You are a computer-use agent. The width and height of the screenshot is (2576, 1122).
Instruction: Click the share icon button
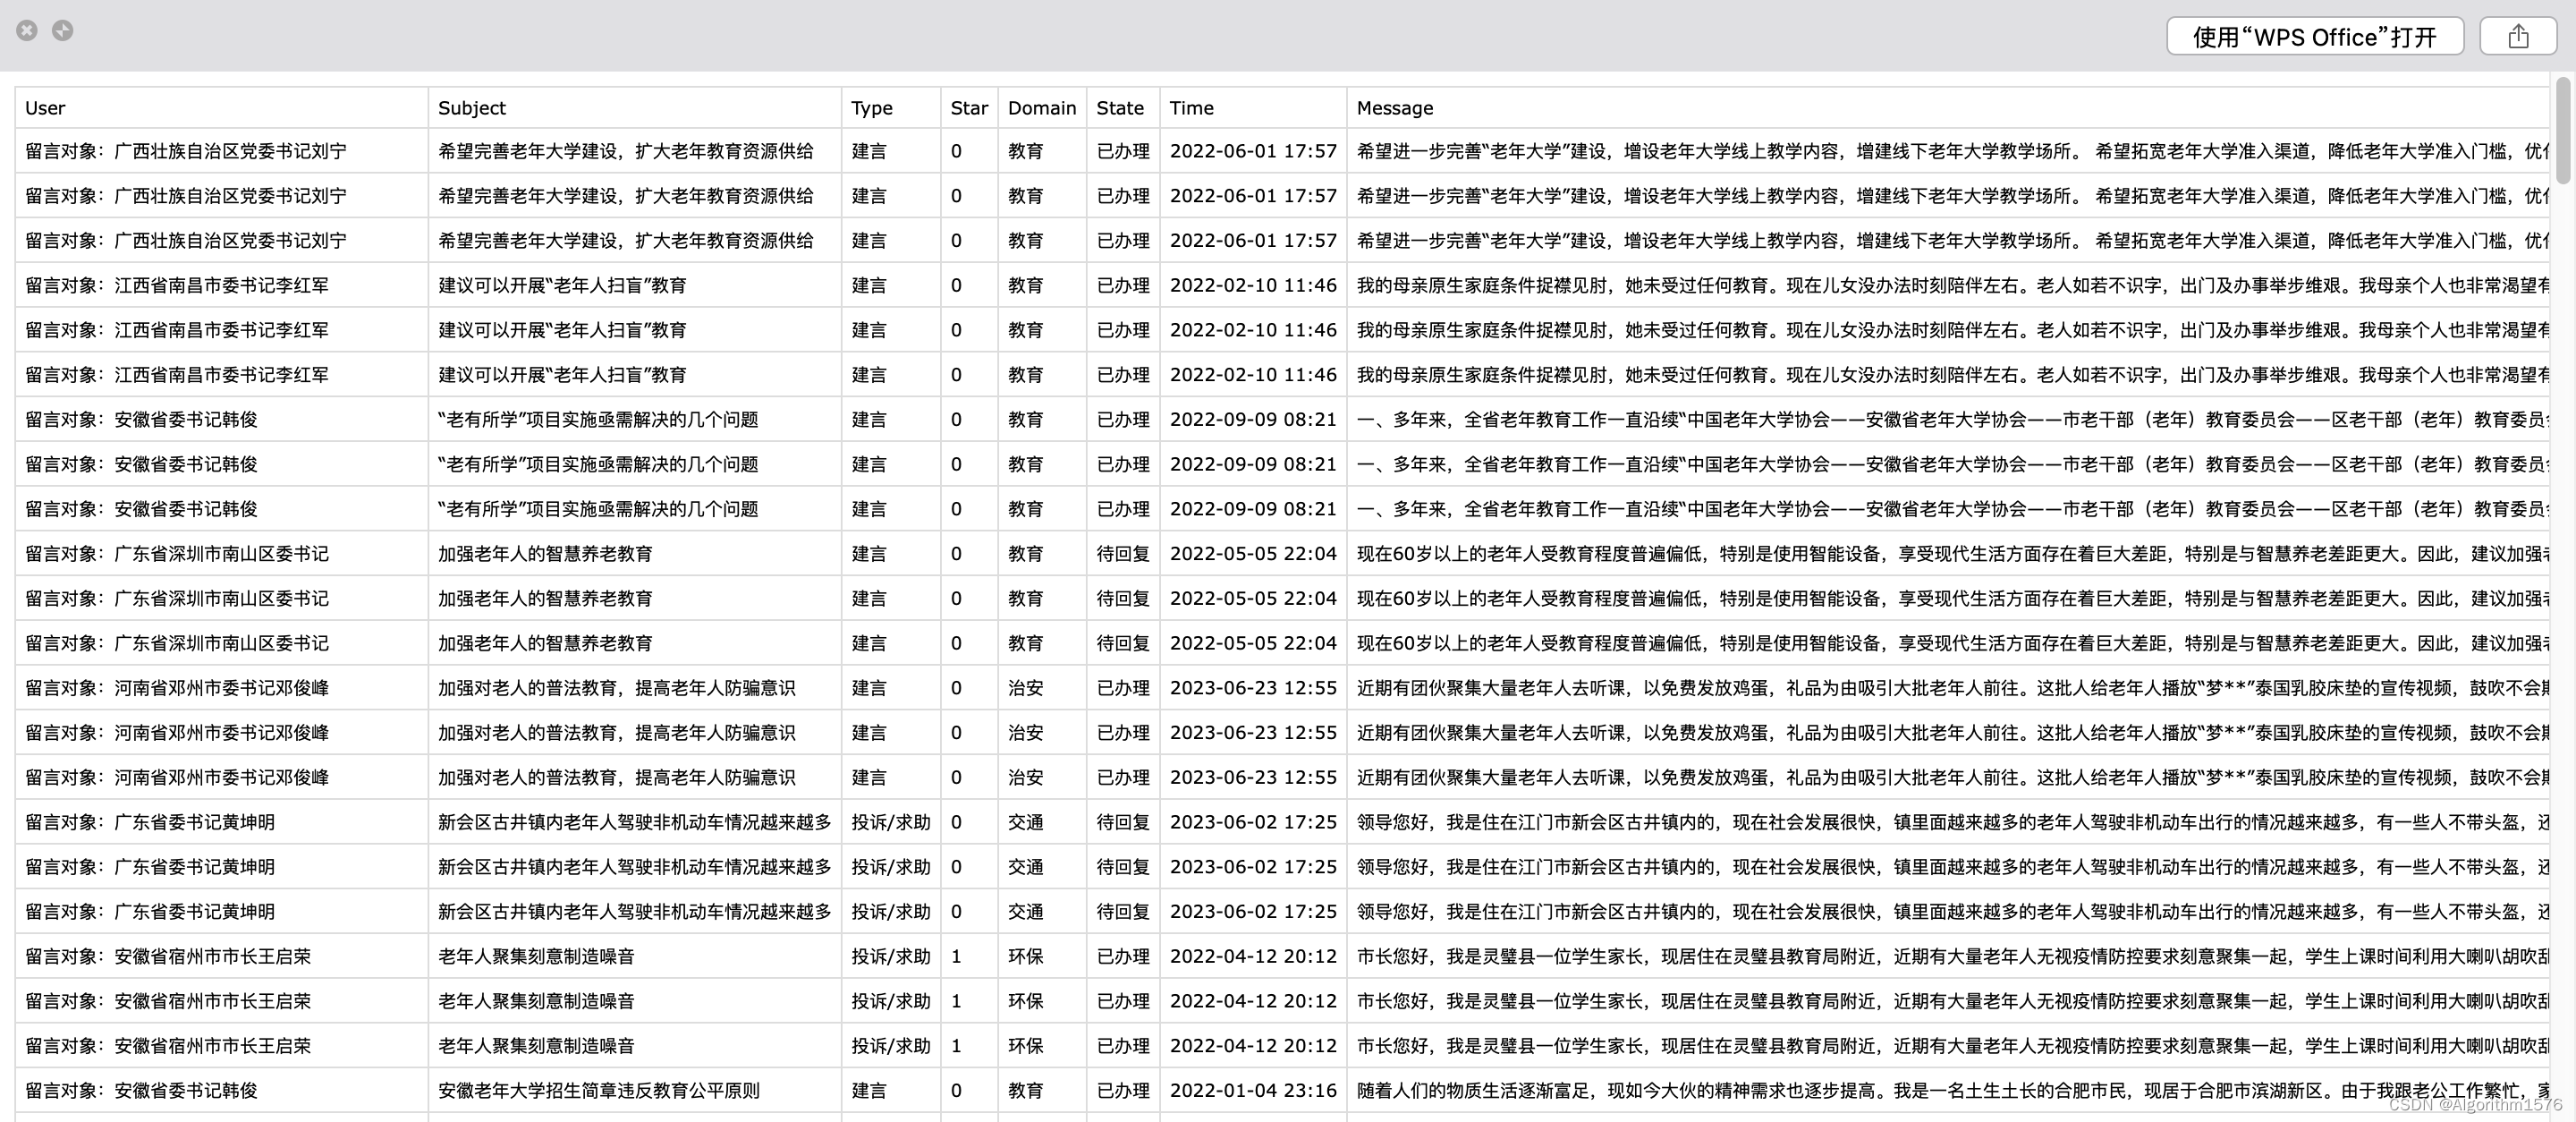pyautogui.click(x=2517, y=37)
